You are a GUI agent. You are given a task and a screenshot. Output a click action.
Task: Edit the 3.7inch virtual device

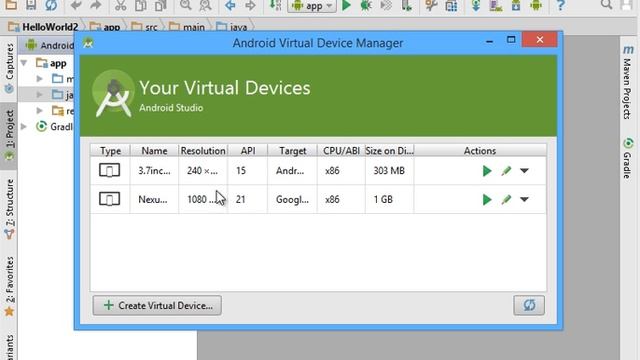[x=506, y=171]
